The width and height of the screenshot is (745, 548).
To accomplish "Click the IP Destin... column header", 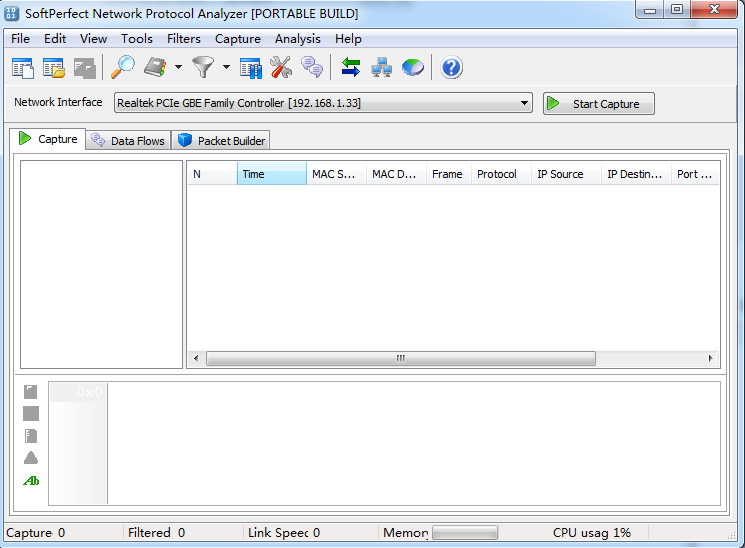I will (x=636, y=174).
